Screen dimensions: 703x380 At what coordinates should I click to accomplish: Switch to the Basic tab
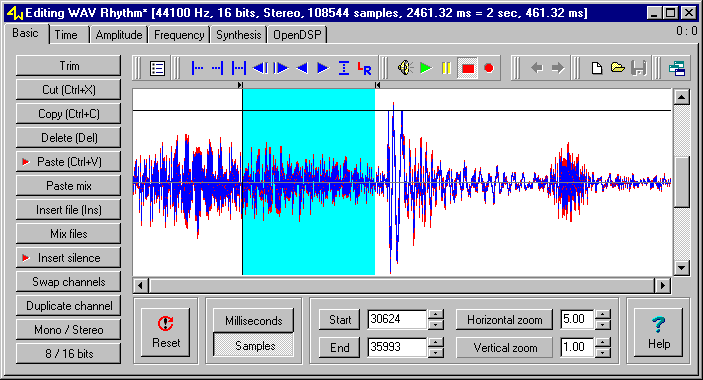pyautogui.click(x=26, y=33)
